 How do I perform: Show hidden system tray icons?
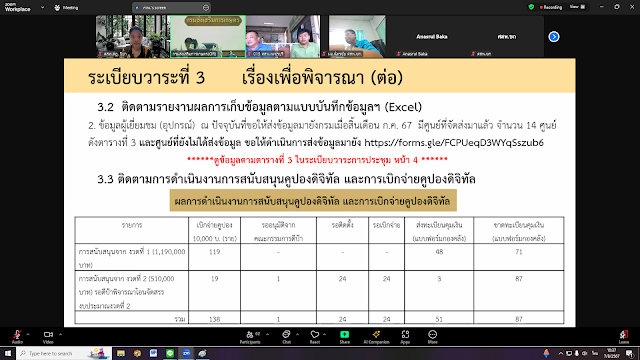point(560,353)
